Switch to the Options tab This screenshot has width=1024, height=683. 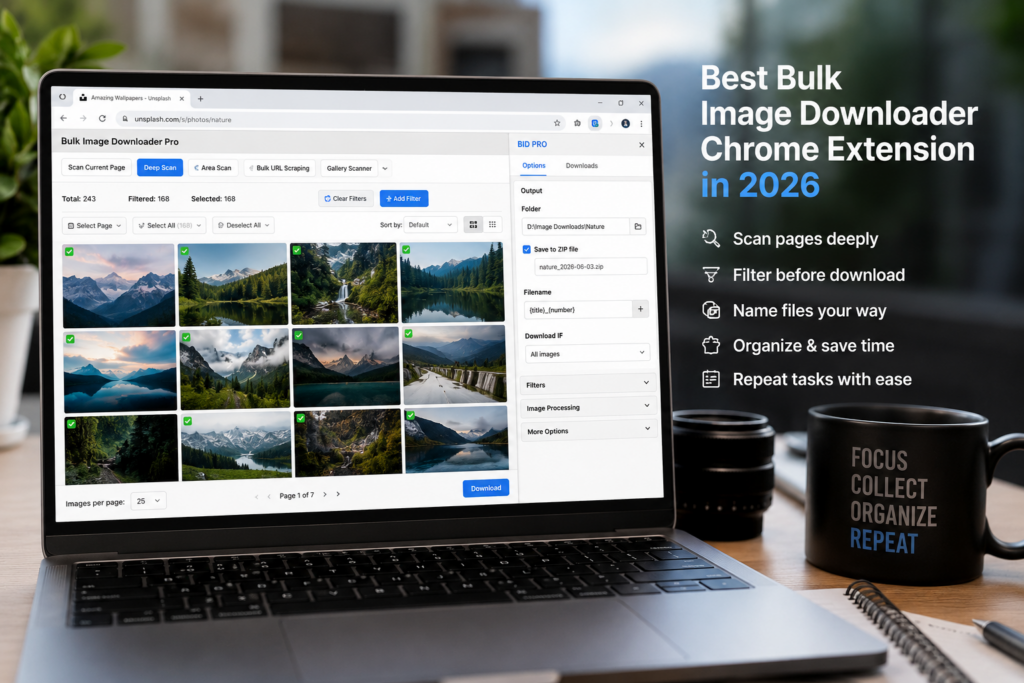click(534, 166)
